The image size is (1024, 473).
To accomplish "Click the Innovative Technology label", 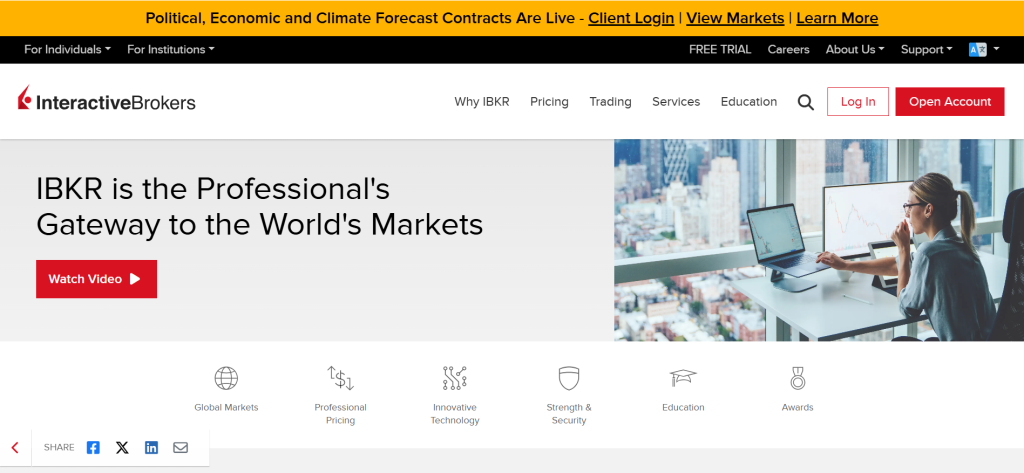I will pyautogui.click(x=455, y=414).
